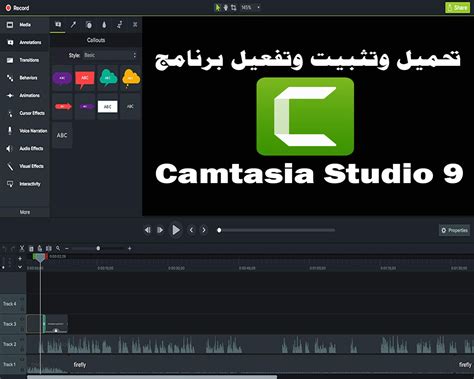The image size is (474, 379).
Task: Click the Paste icon on timeline toolbar
Action: [x=40, y=248]
